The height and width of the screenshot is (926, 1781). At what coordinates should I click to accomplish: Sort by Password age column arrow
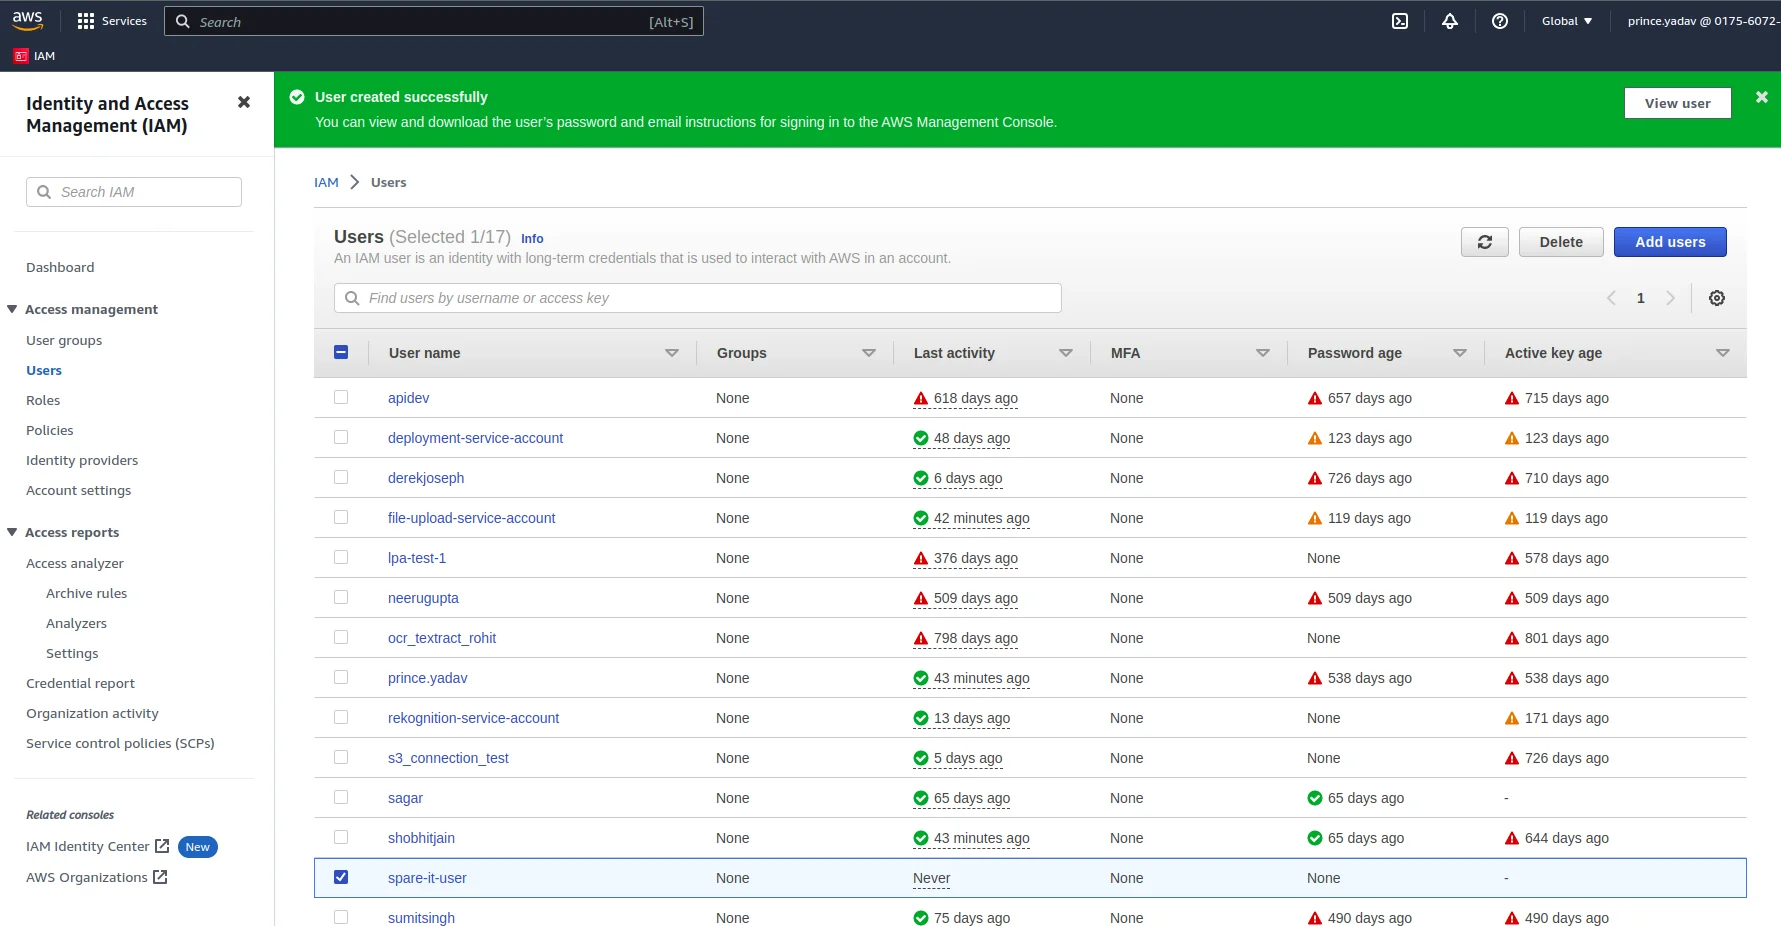coord(1460,353)
